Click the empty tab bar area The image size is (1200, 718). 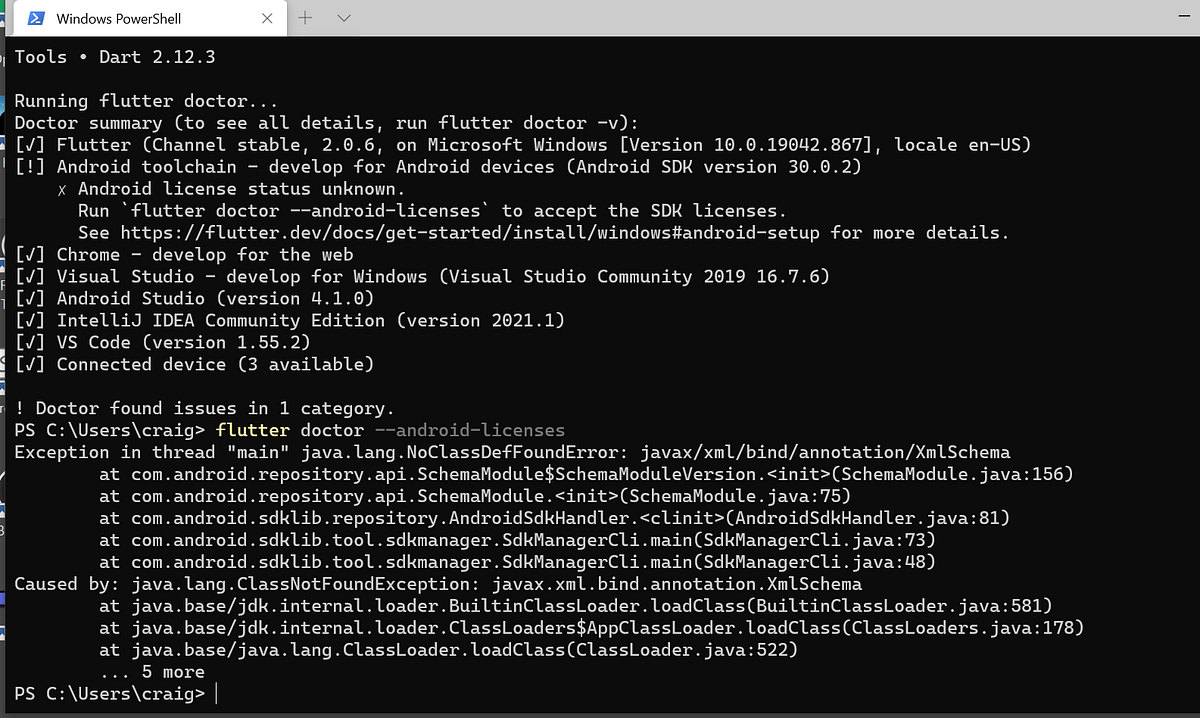(700, 17)
